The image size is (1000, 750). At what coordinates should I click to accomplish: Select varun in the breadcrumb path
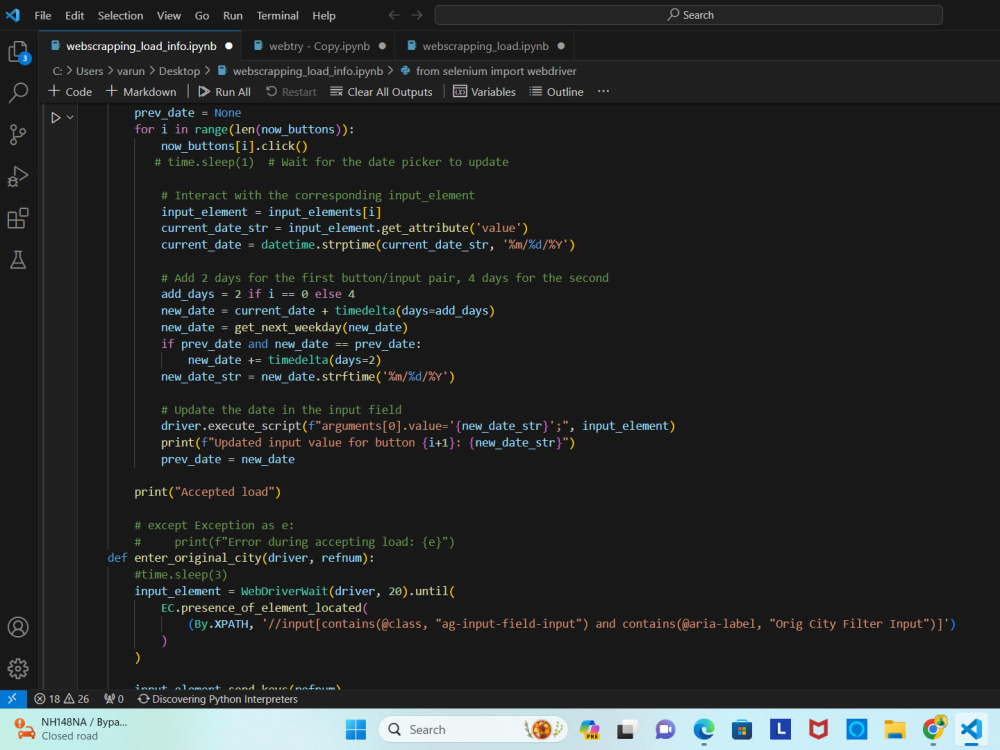(131, 71)
